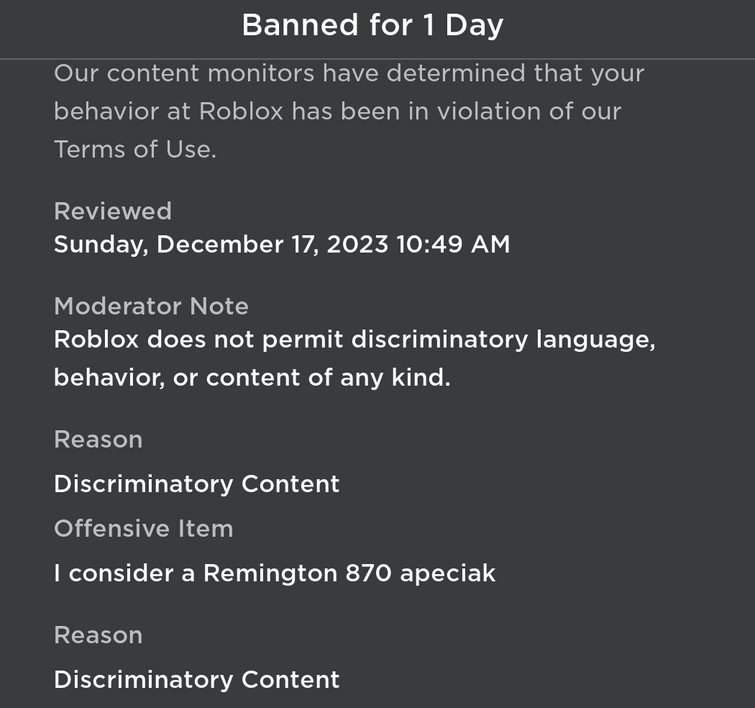Click the 'Reviewed' label

tap(113, 211)
